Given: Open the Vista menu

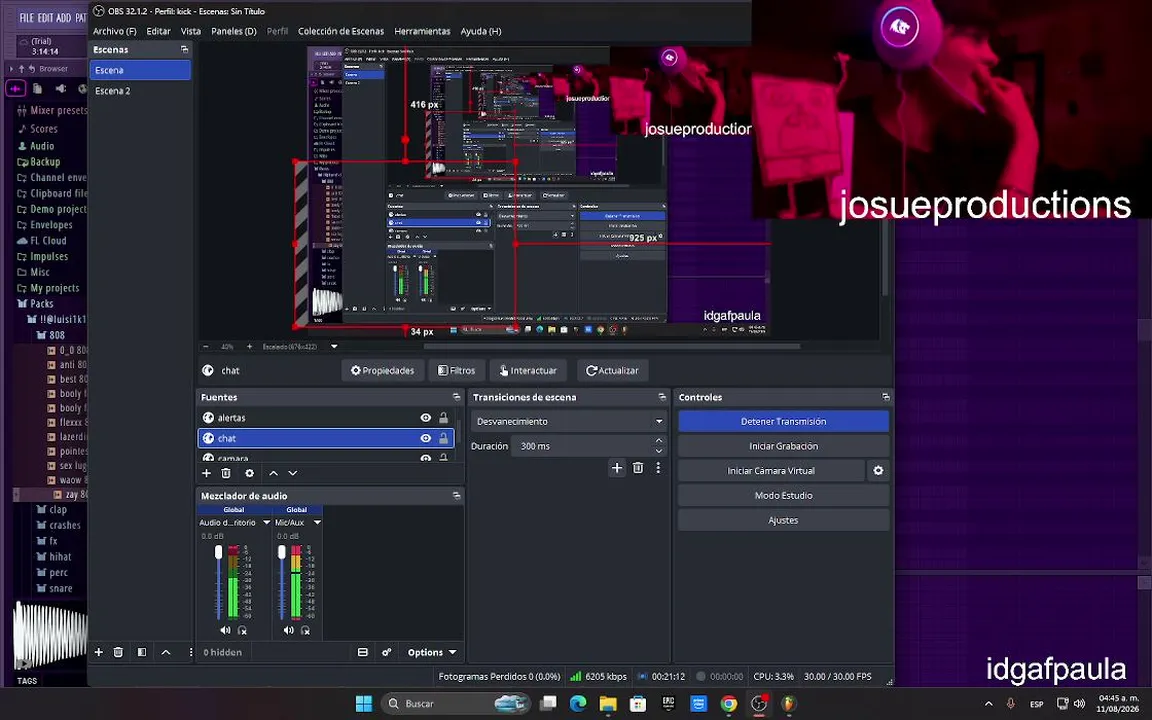Looking at the screenshot, I should pos(190,31).
